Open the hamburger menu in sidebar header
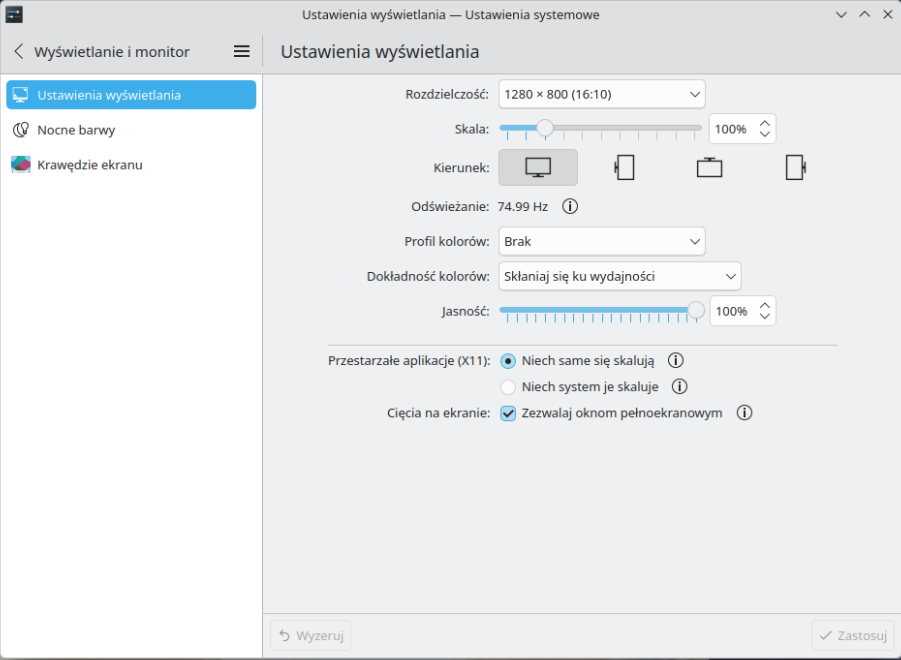 click(x=241, y=52)
